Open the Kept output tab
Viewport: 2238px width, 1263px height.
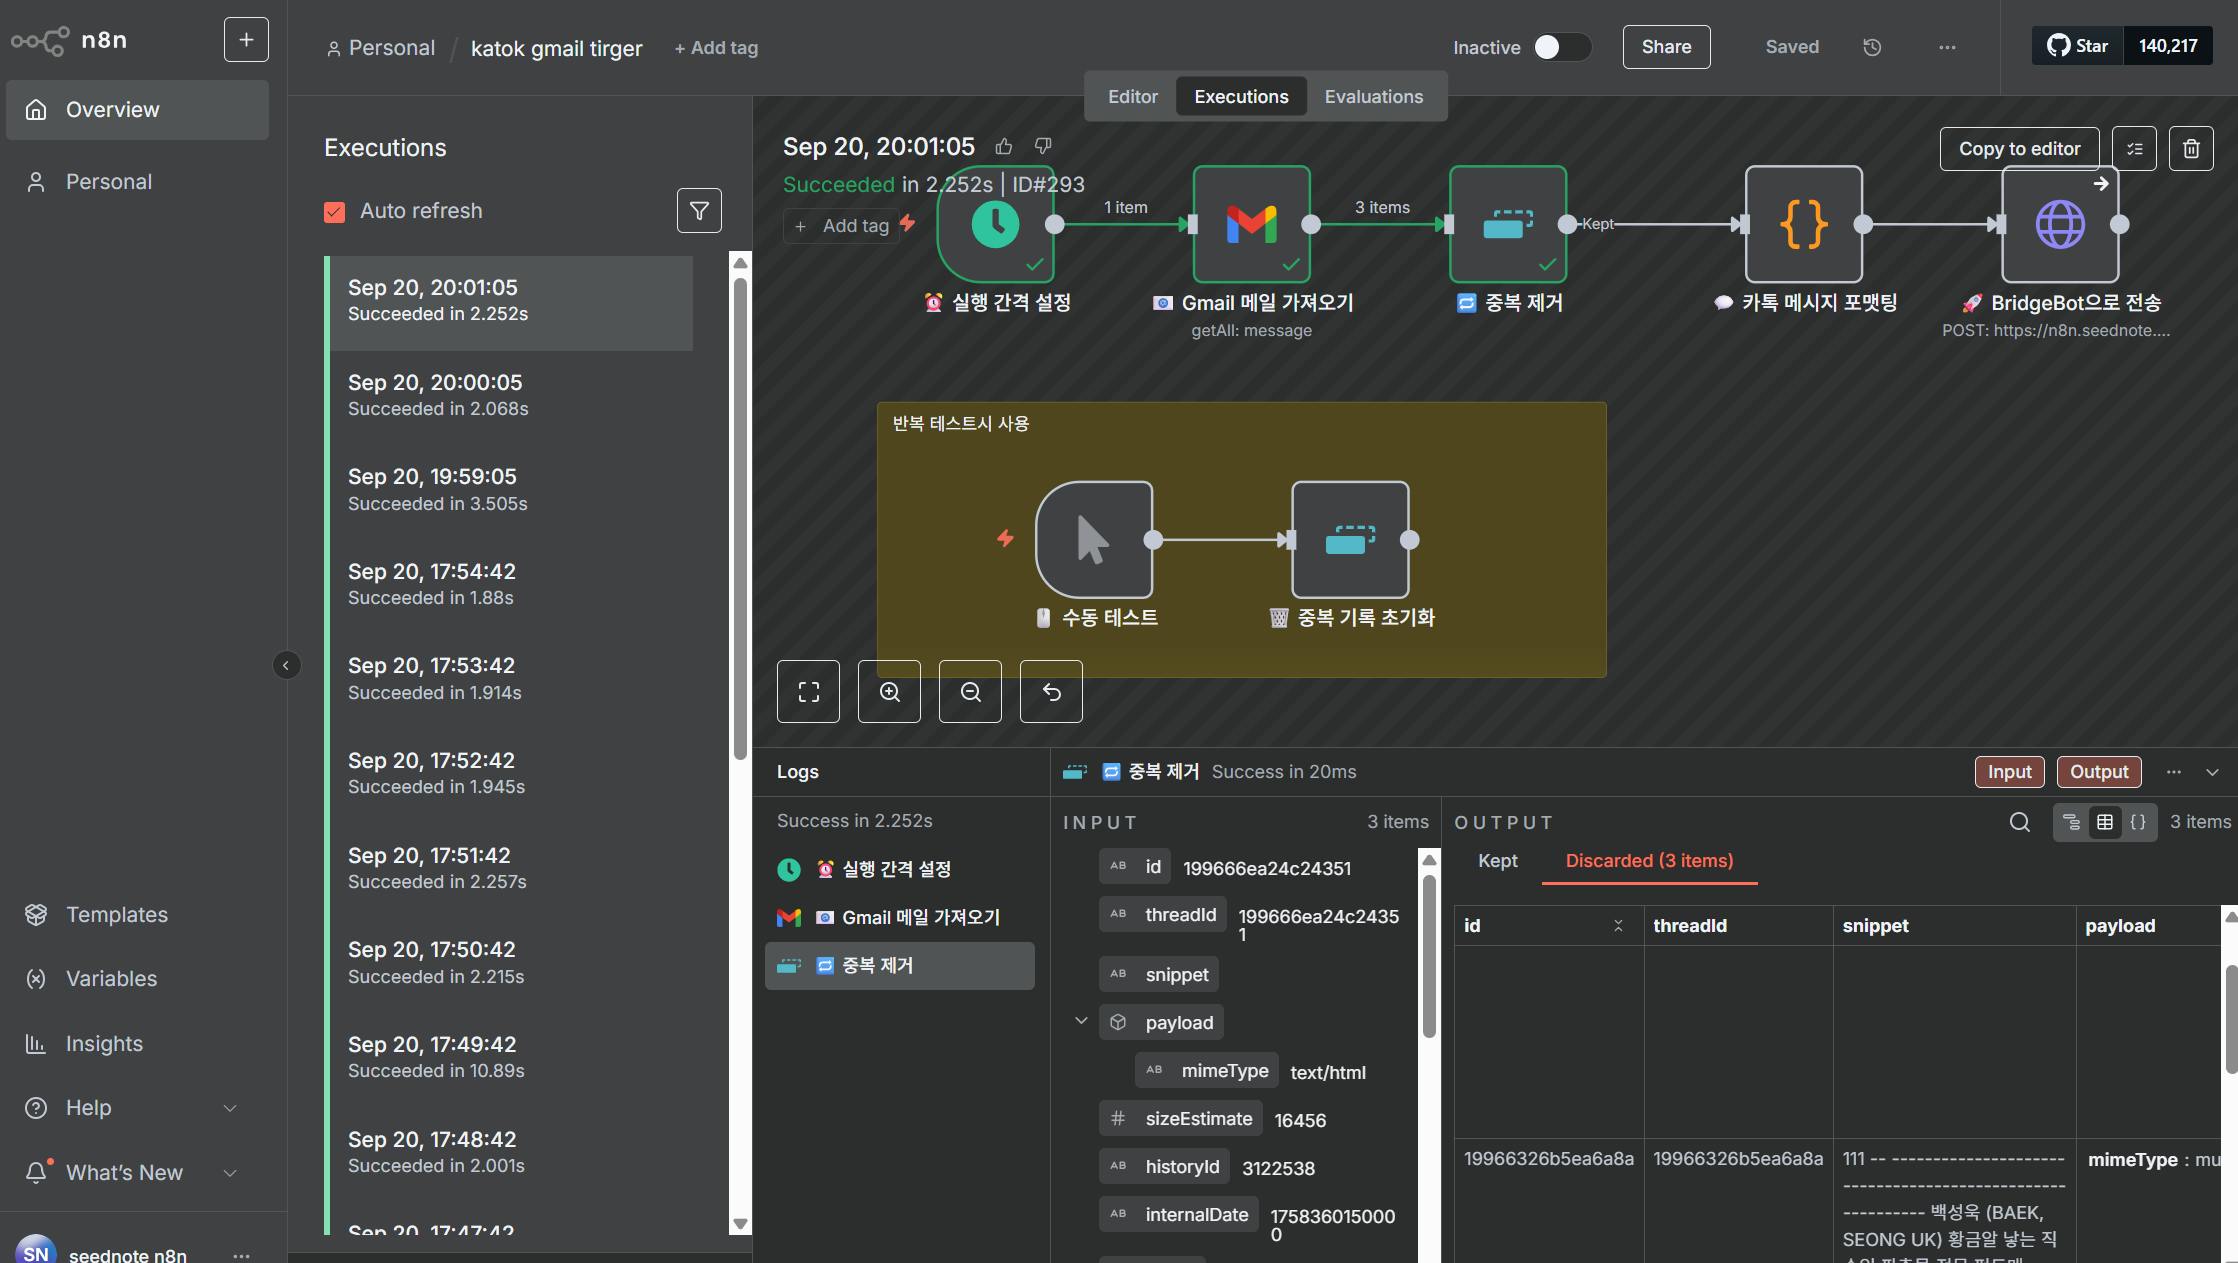(1497, 861)
